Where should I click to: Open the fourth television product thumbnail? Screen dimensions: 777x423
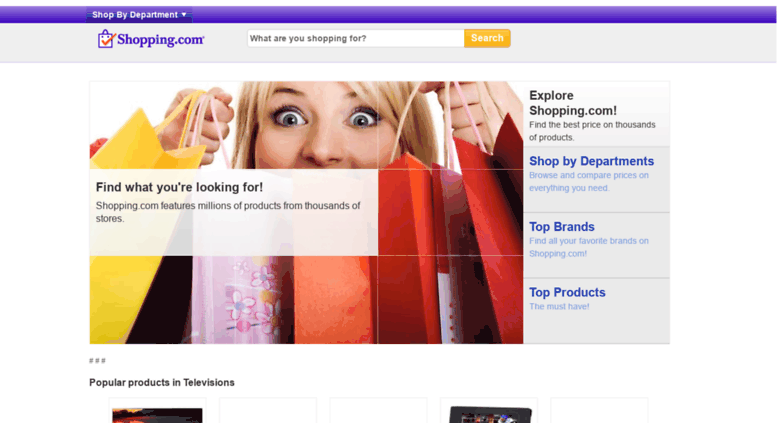(x=489, y=411)
